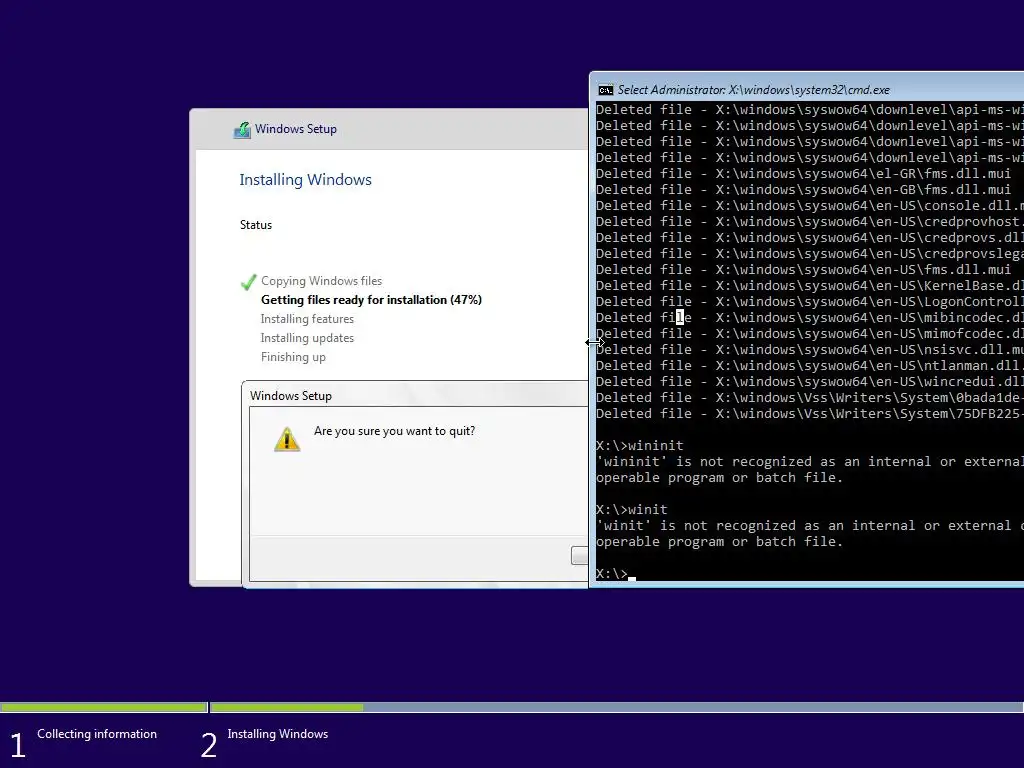This screenshot has height=768, width=1024.
Task: Click the deleted en-US\mimofcodec line
Action: click(809, 334)
